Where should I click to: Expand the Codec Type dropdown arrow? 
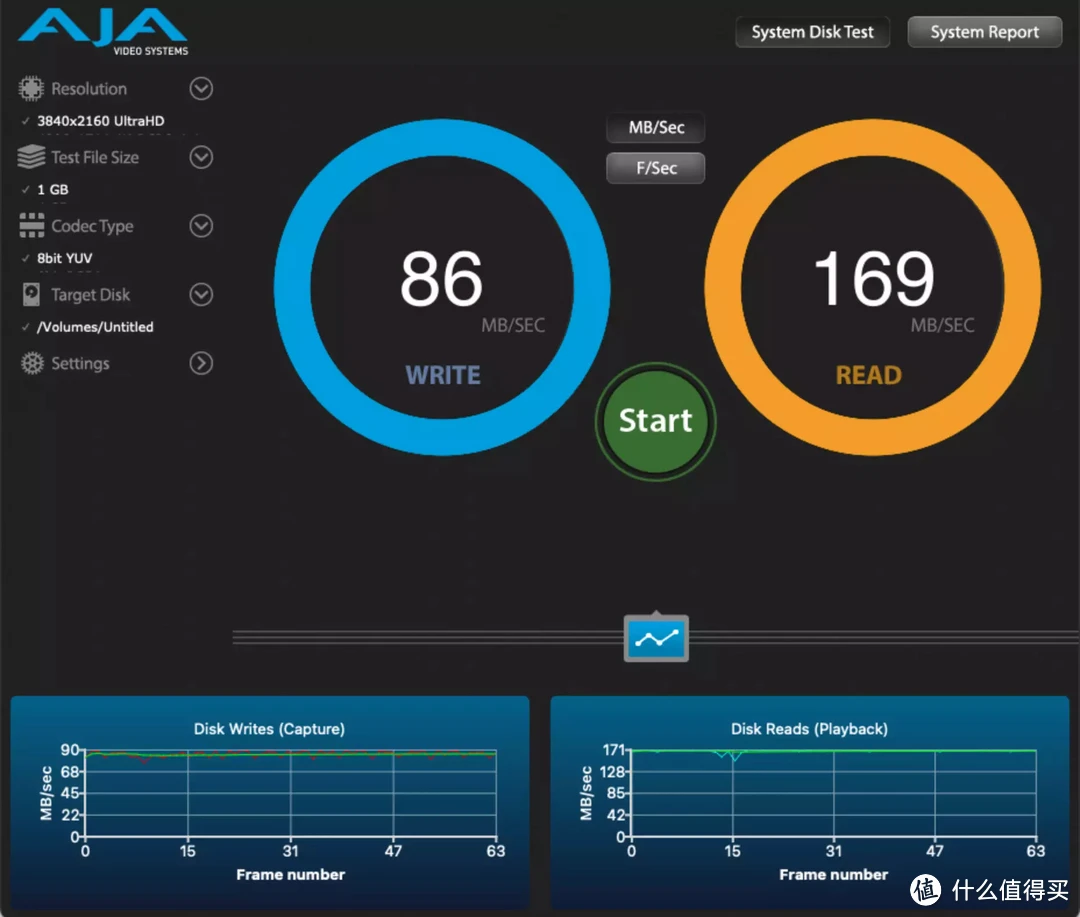click(201, 225)
